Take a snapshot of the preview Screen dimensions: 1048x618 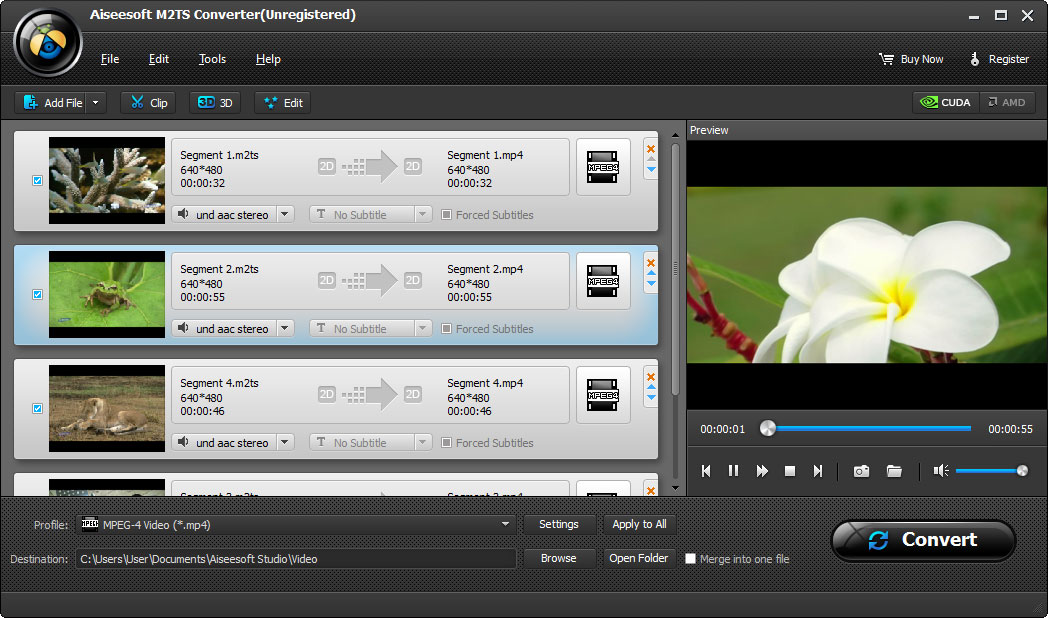point(862,471)
